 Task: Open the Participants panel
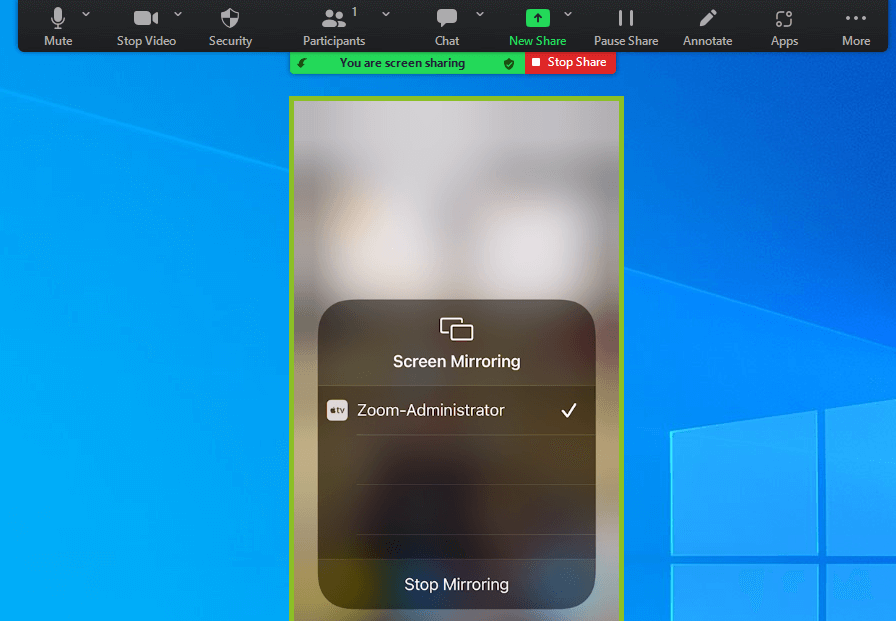pos(334,26)
